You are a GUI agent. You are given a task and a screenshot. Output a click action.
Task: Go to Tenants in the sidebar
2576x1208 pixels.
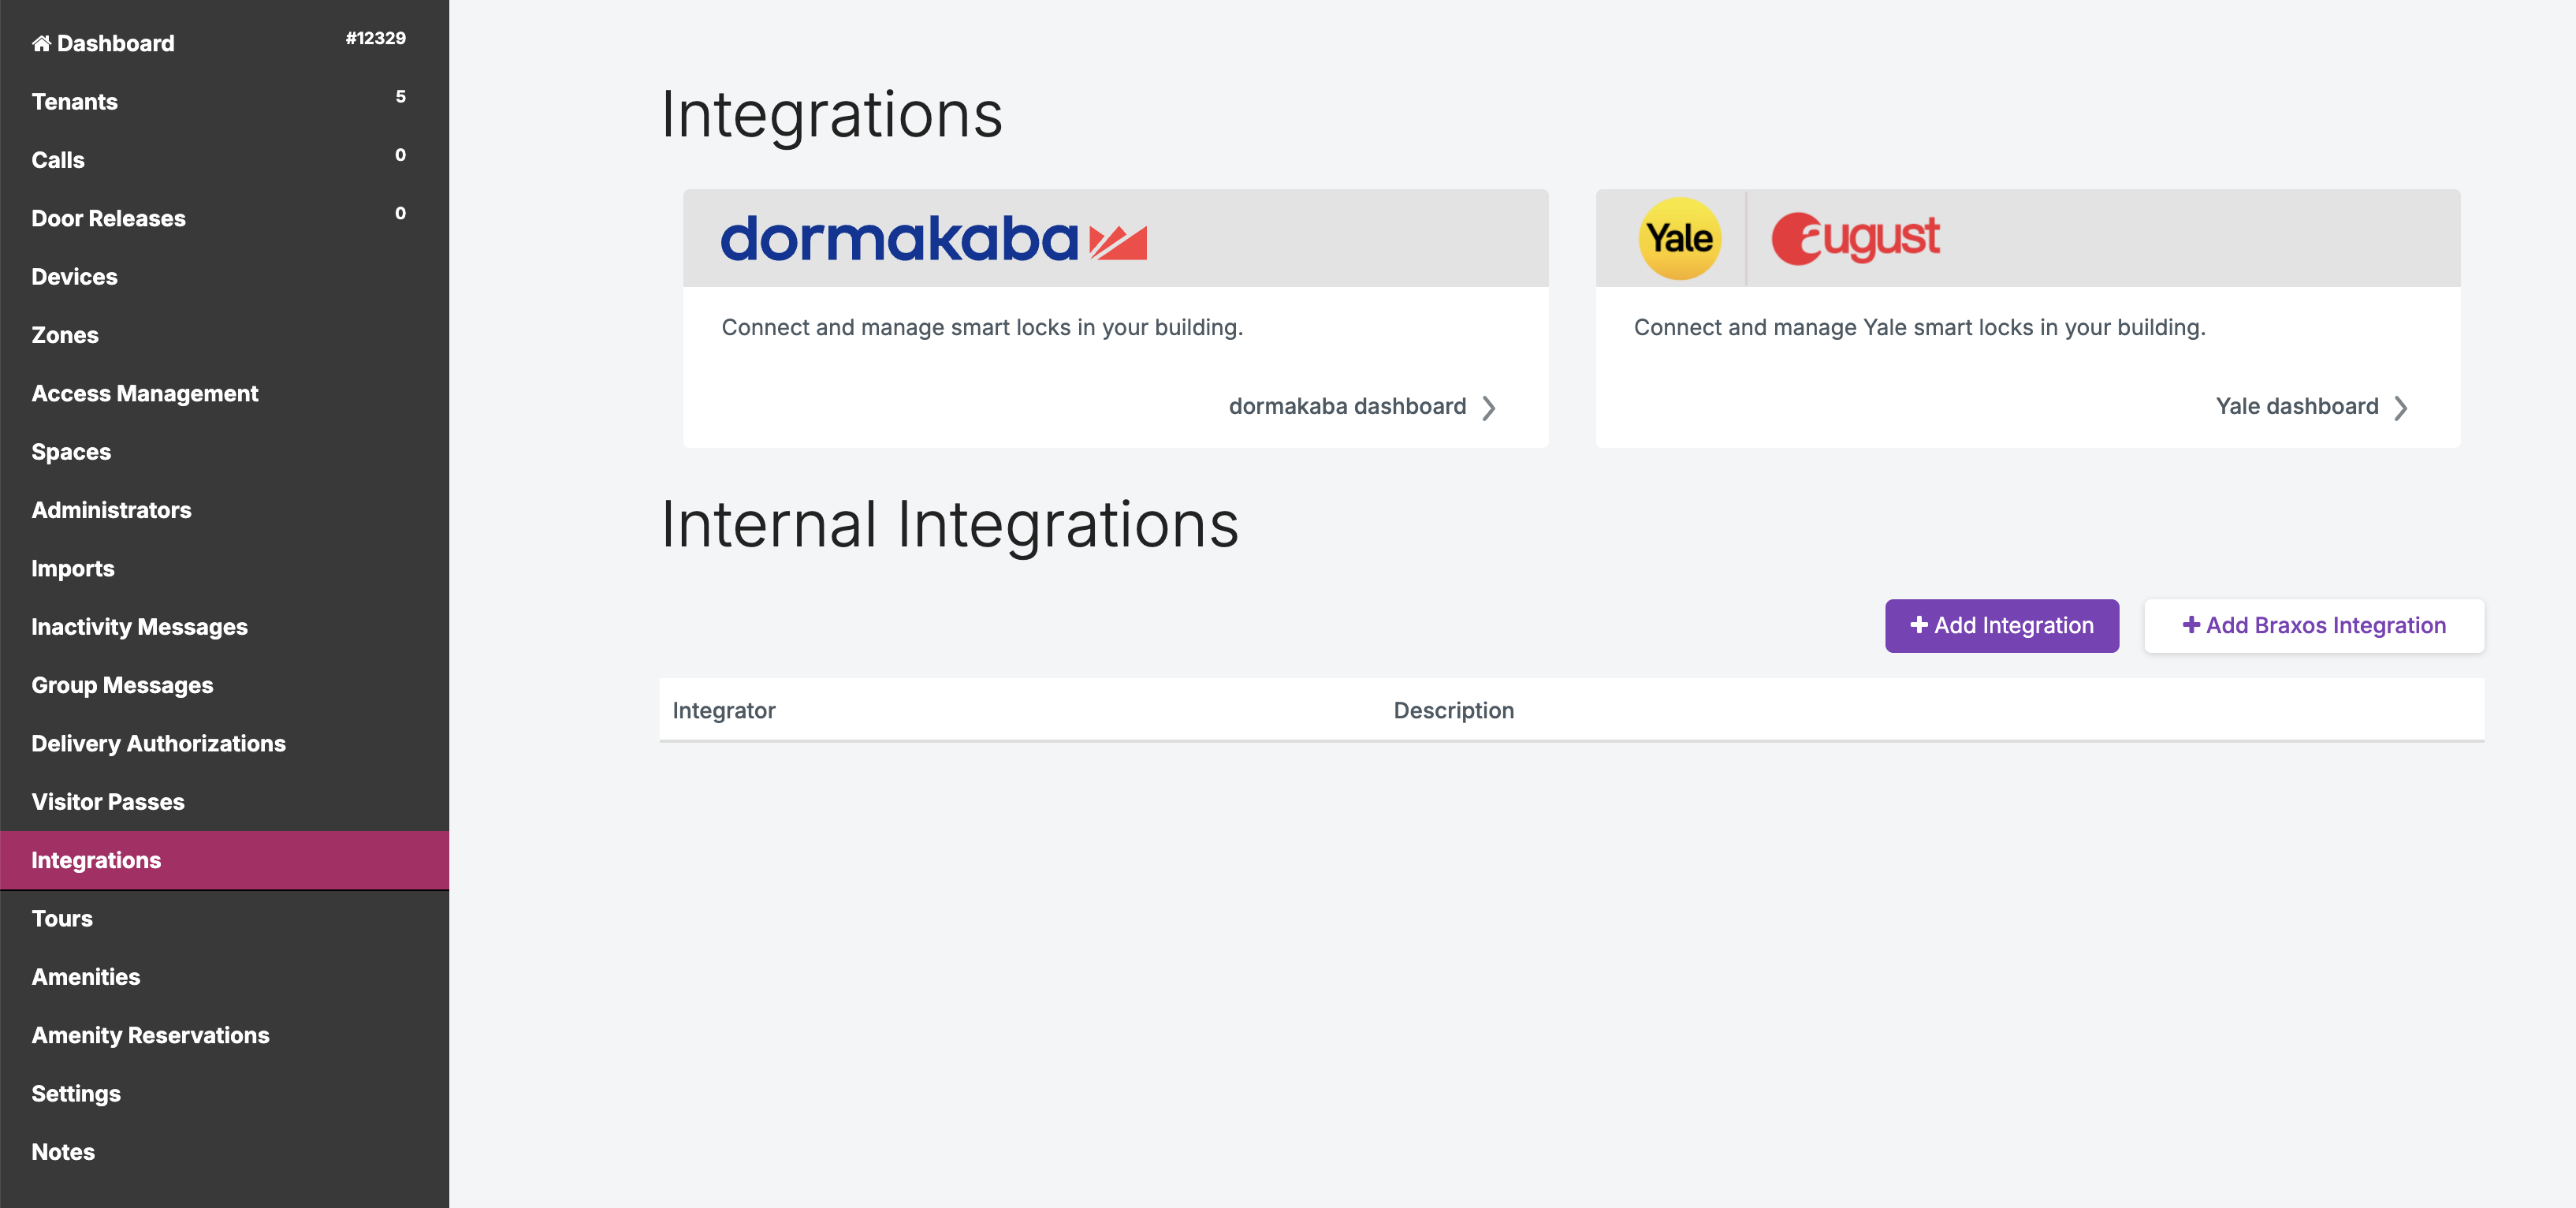[x=75, y=102]
